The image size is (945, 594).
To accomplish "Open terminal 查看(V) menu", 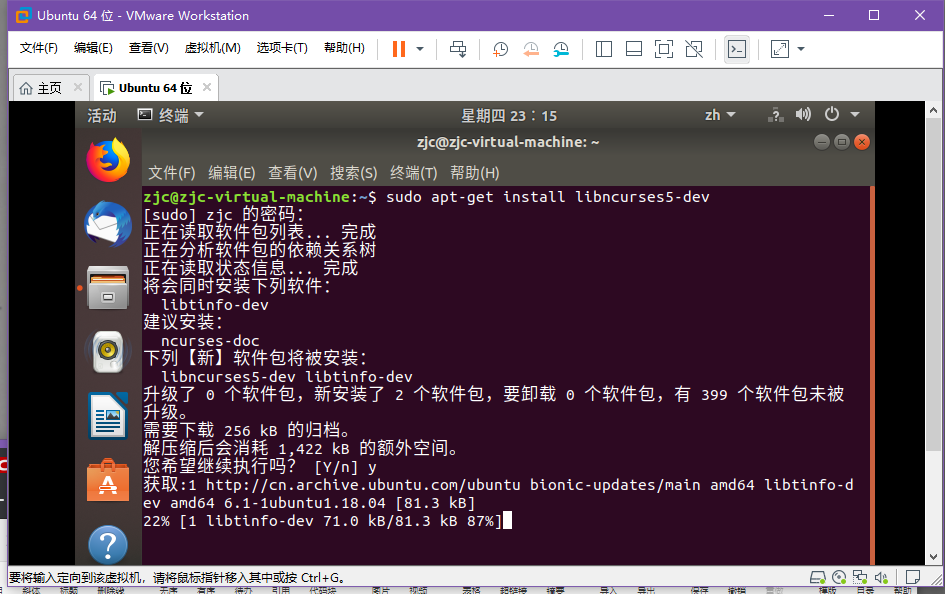I will click(293, 174).
